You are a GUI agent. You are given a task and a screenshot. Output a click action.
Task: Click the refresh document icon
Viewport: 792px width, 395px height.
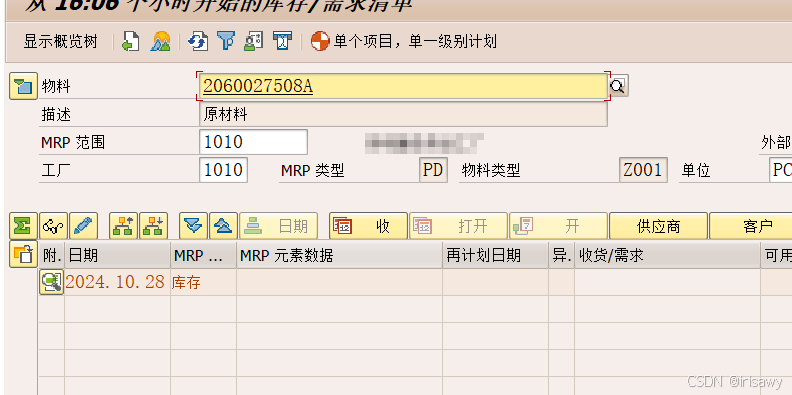click(198, 41)
